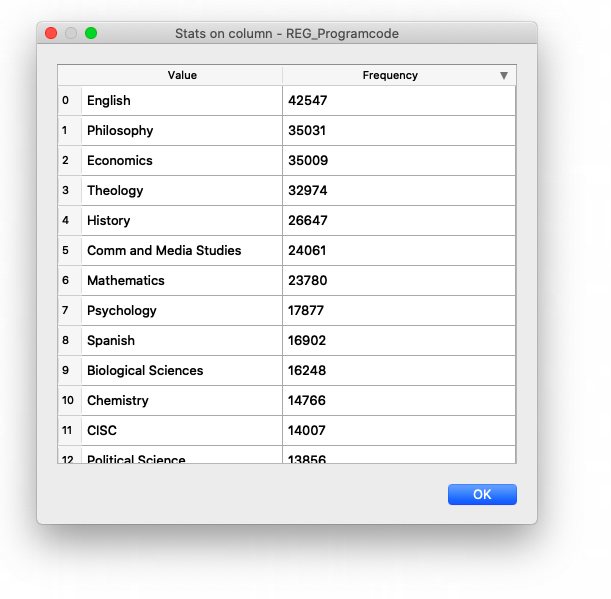
Task: Select the Philosophy value cell
Action: click(182, 130)
